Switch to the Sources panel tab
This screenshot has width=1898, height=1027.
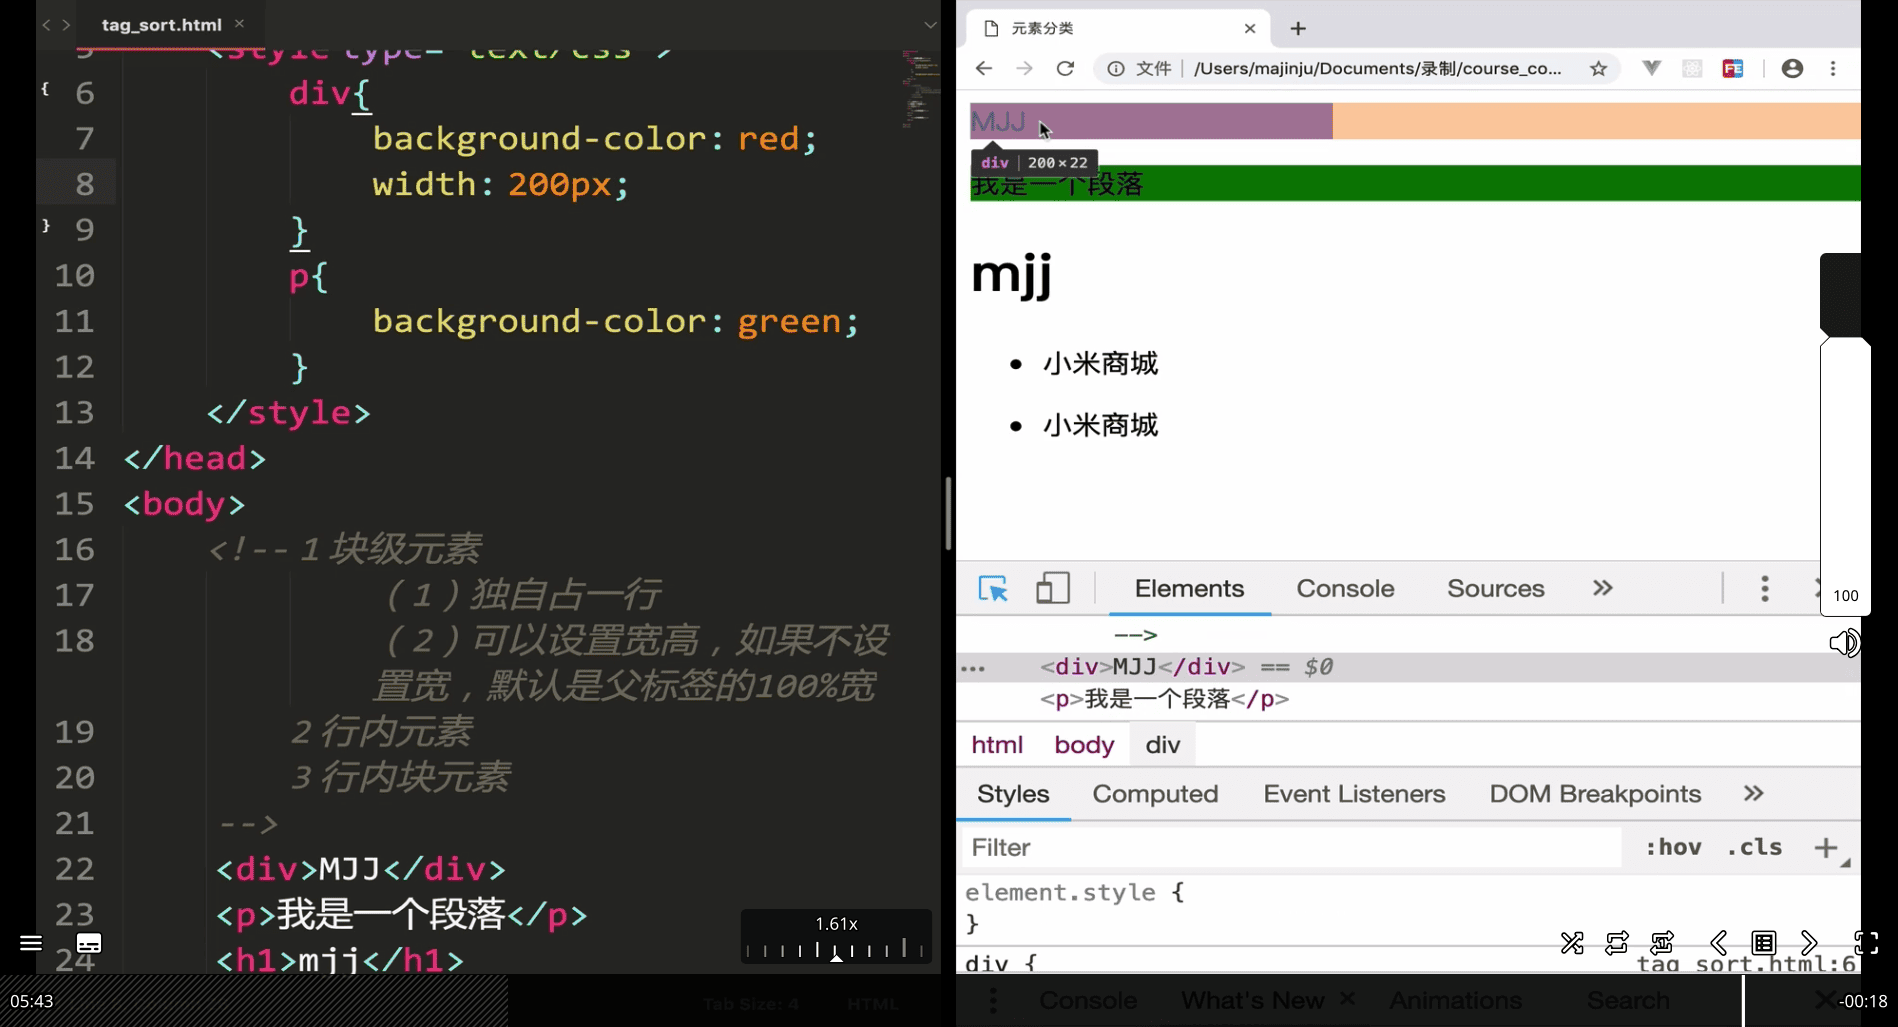coord(1495,588)
